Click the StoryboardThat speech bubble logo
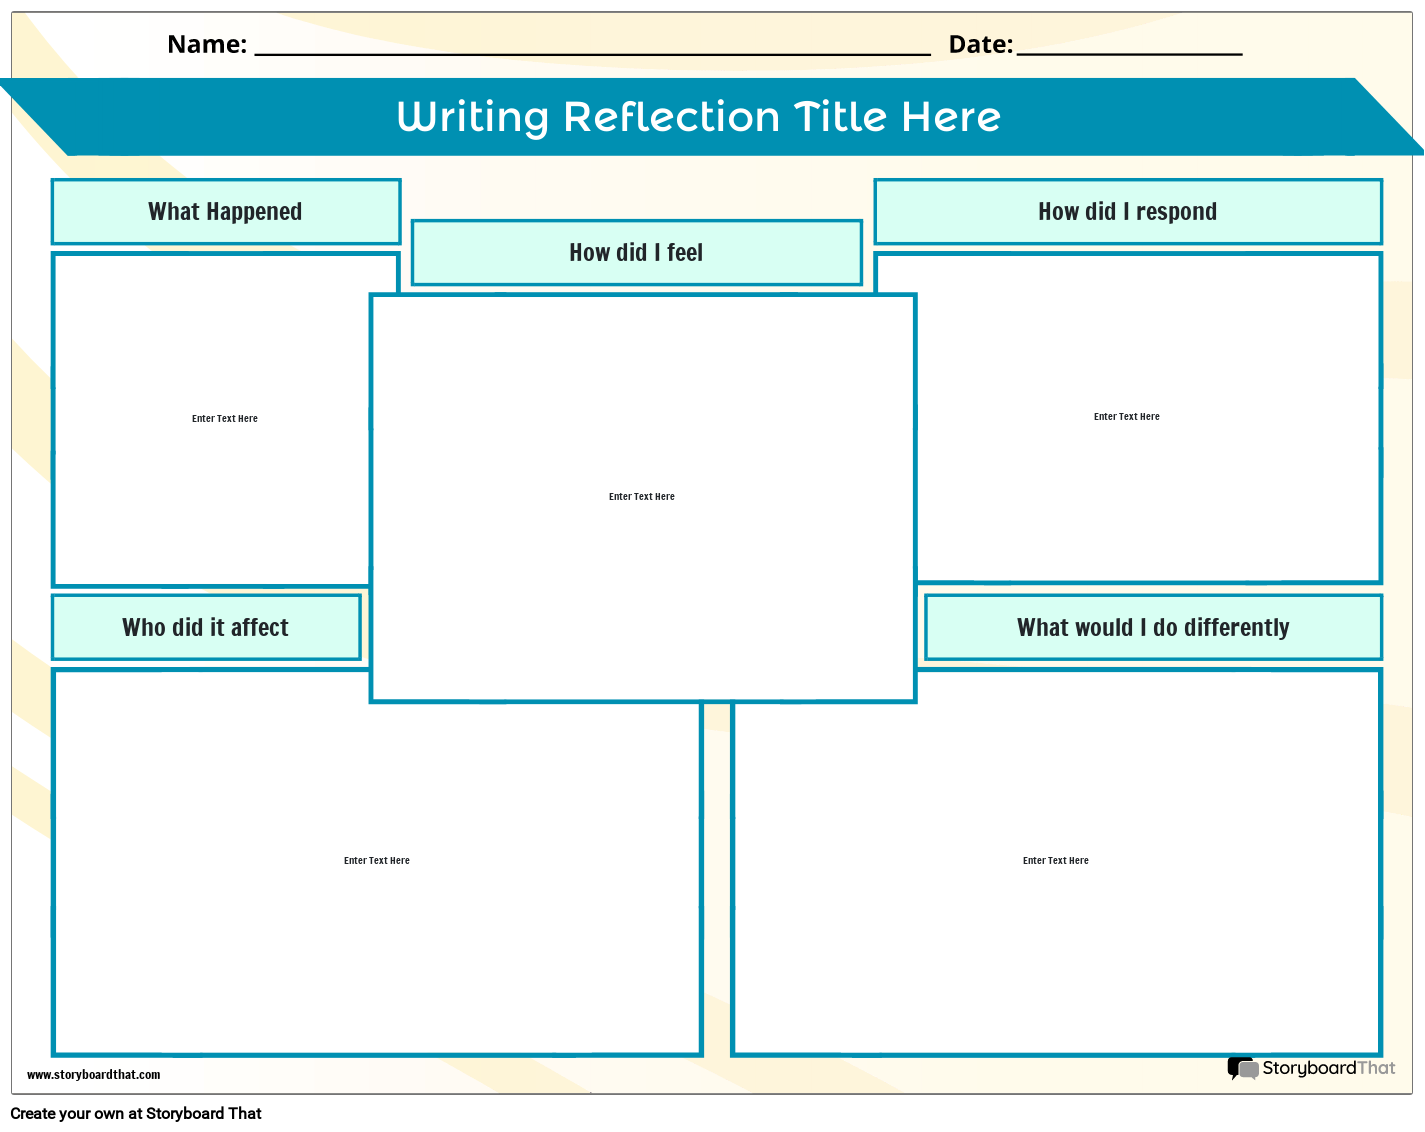This screenshot has height=1132, width=1425. click(1243, 1068)
